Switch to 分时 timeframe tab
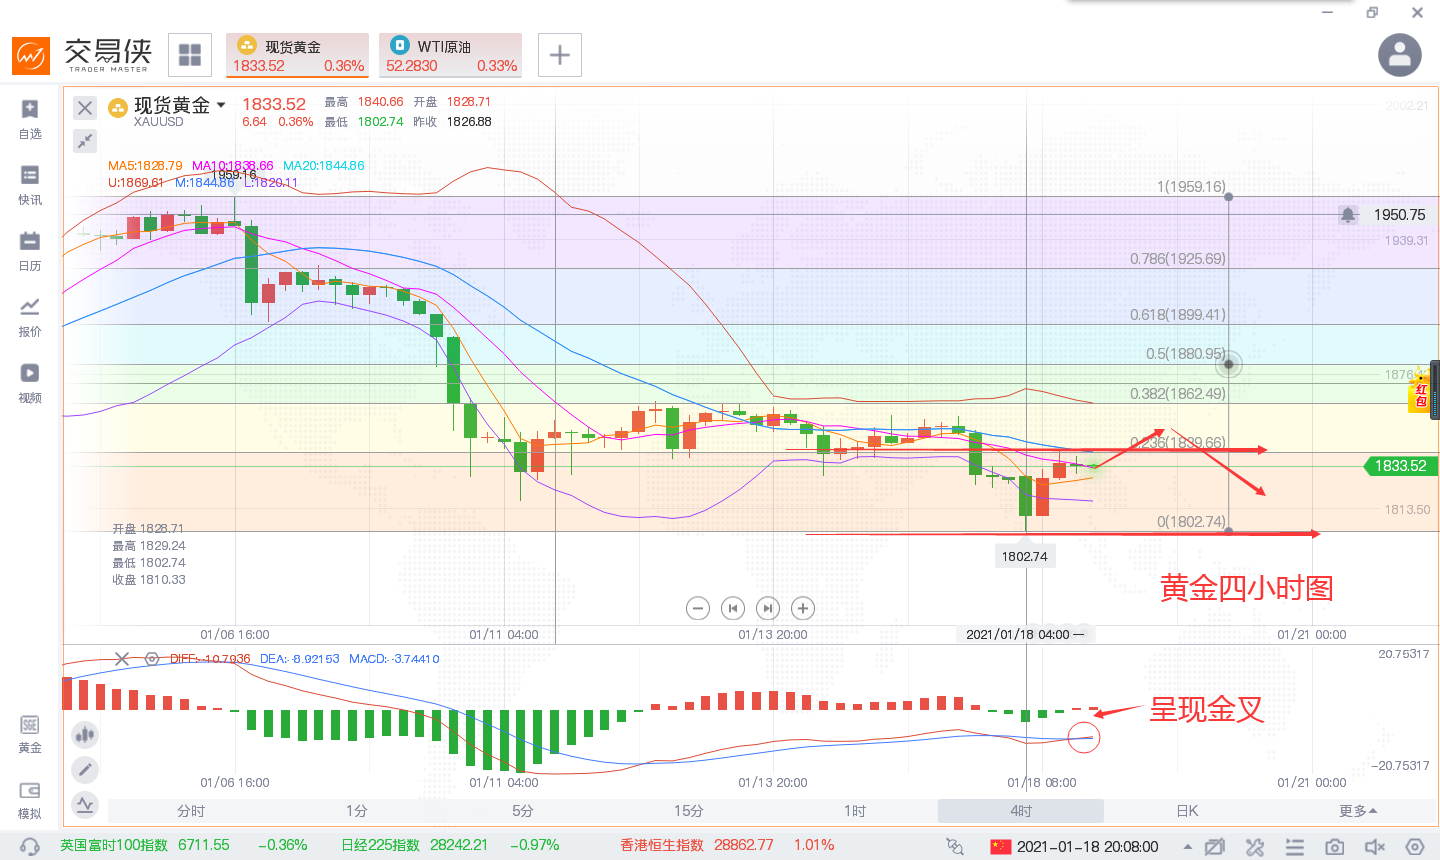 point(191,811)
